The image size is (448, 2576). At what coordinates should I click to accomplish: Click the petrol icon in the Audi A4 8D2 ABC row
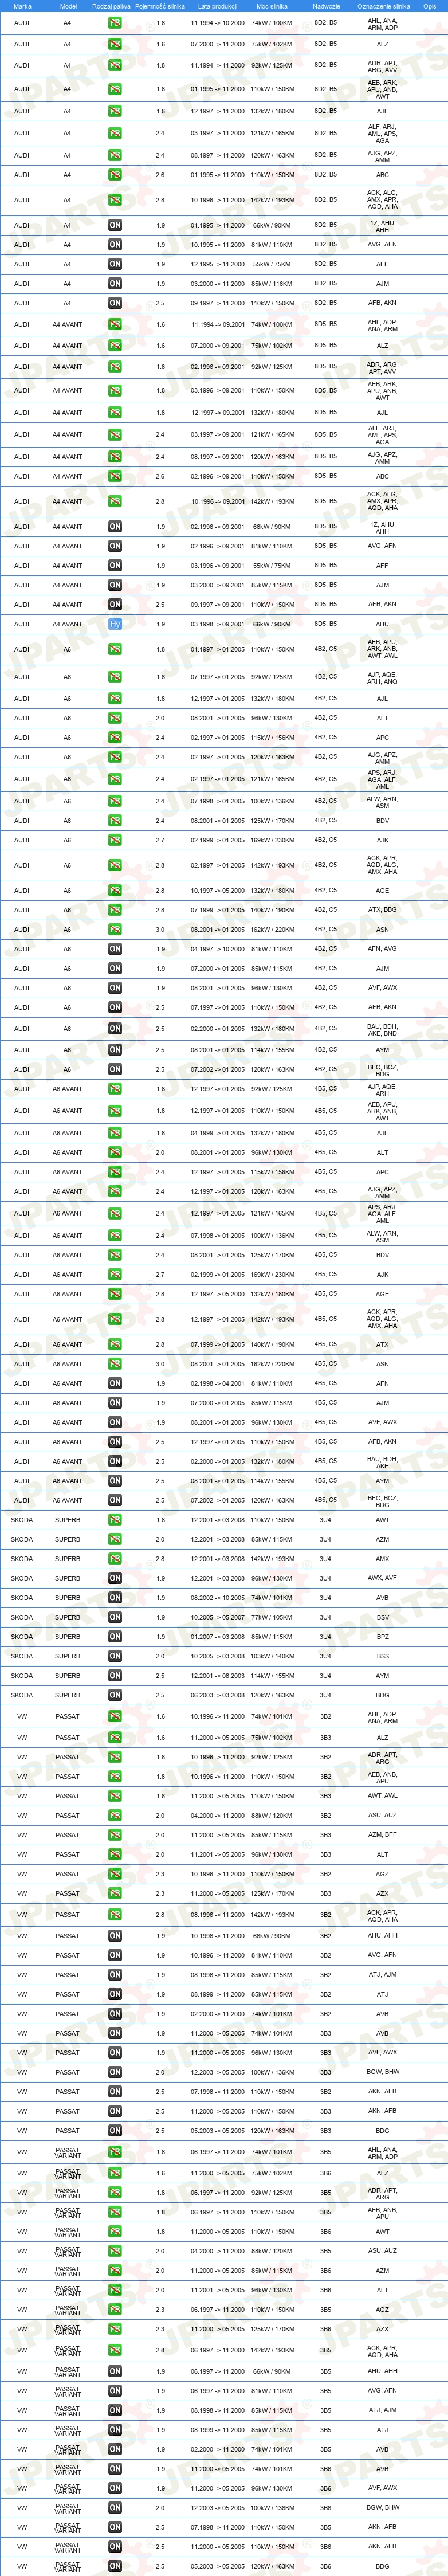pyautogui.click(x=115, y=175)
